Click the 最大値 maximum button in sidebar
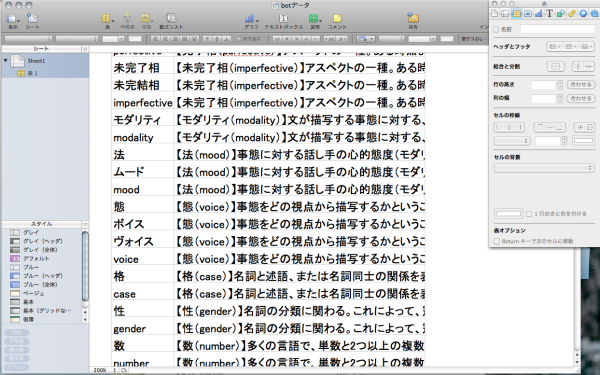Image resolution: width=600 pixels, height=375 pixels. tap(16, 359)
